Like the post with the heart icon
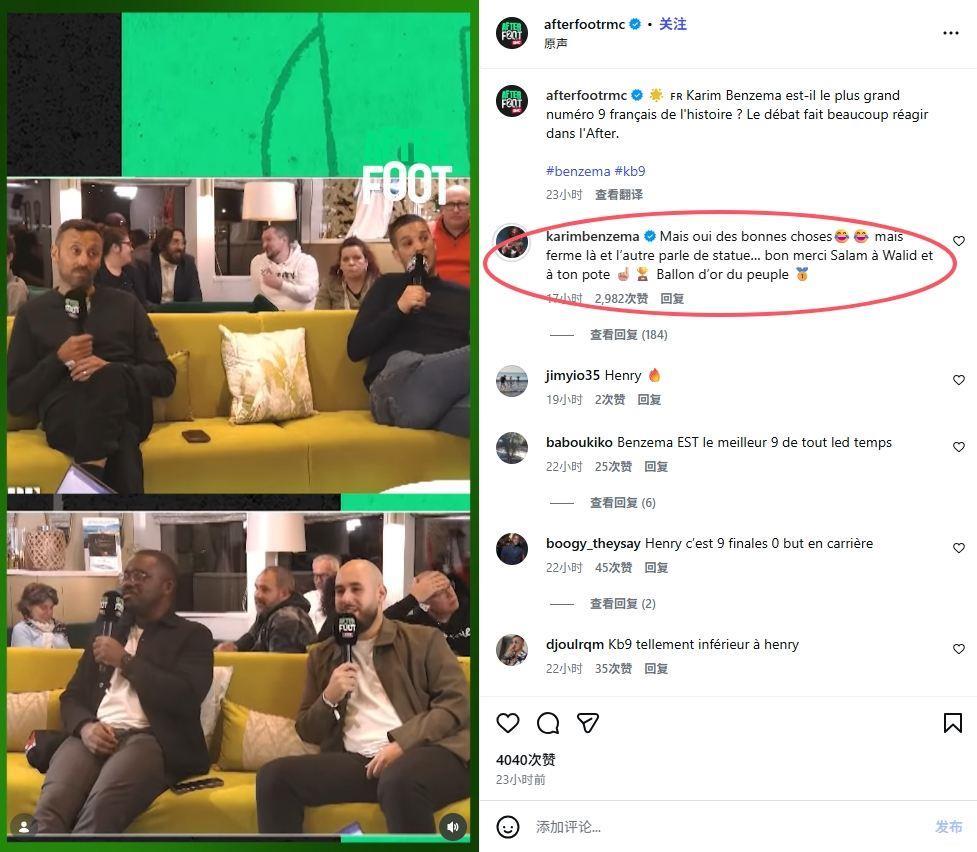This screenshot has height=852, width=977. coord(508,723)
